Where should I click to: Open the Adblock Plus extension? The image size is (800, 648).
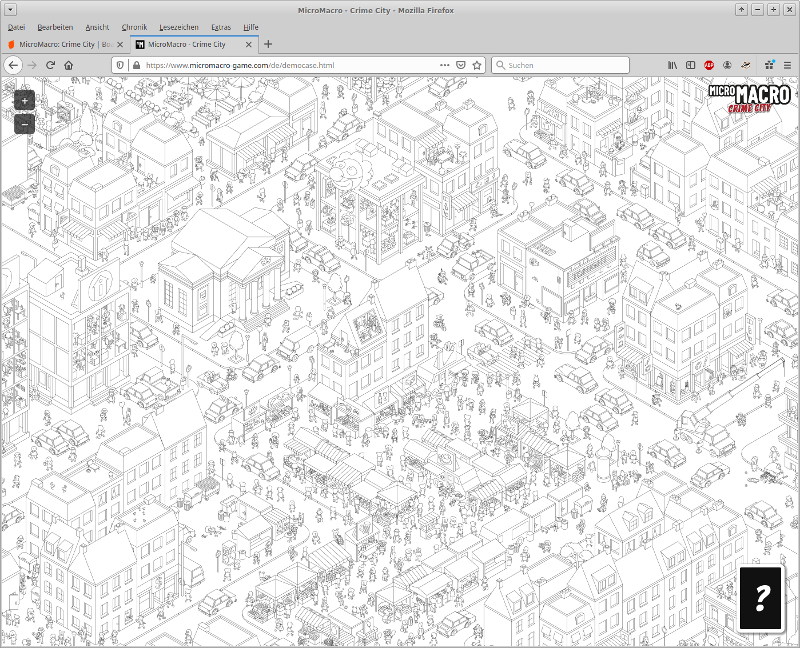[x=709, y=65]
